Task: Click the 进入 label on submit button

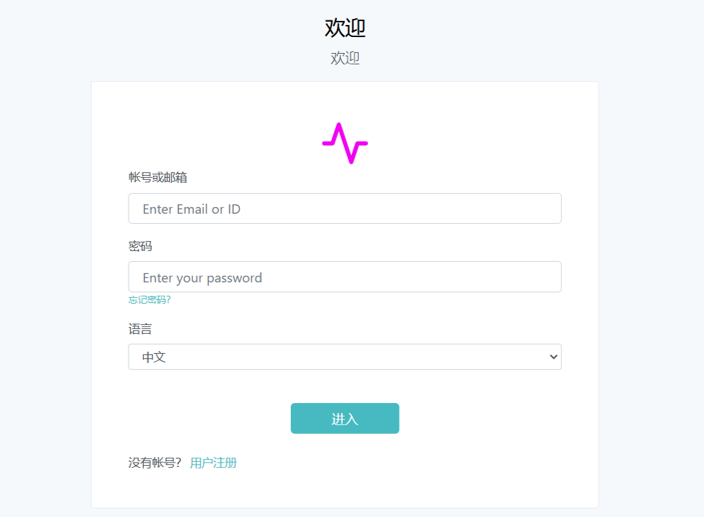Action: point(345,419)
